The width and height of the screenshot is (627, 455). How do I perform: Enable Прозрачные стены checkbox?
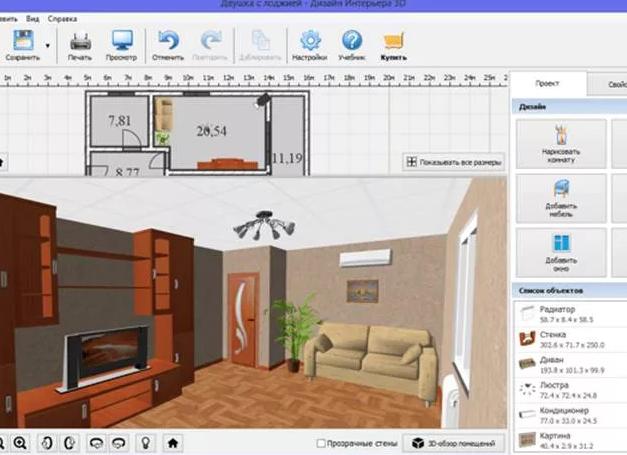tap(320, 442)
